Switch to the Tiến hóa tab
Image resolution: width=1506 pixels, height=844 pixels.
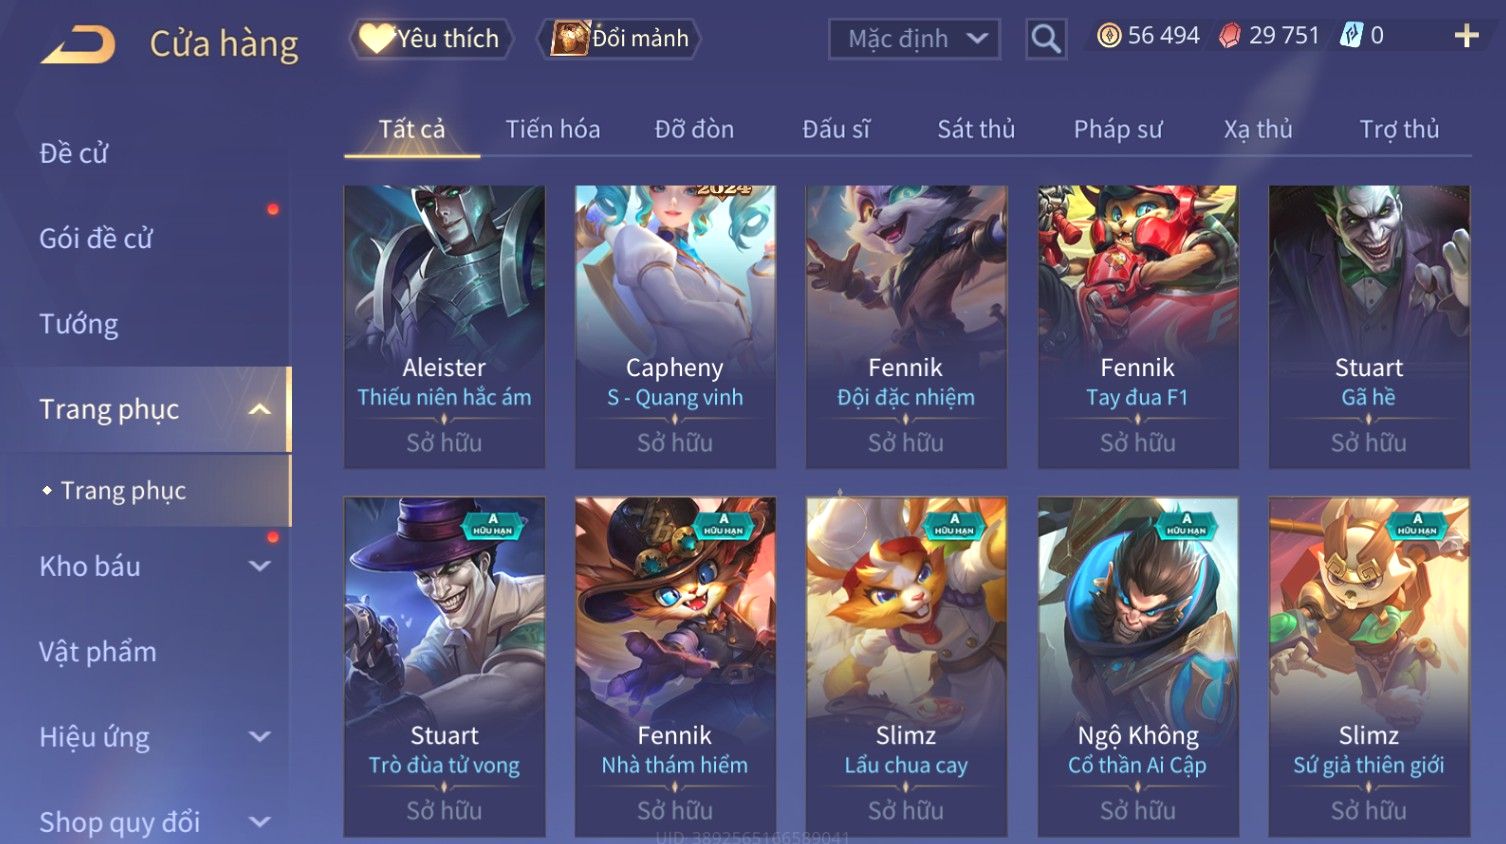pos(552,129)
